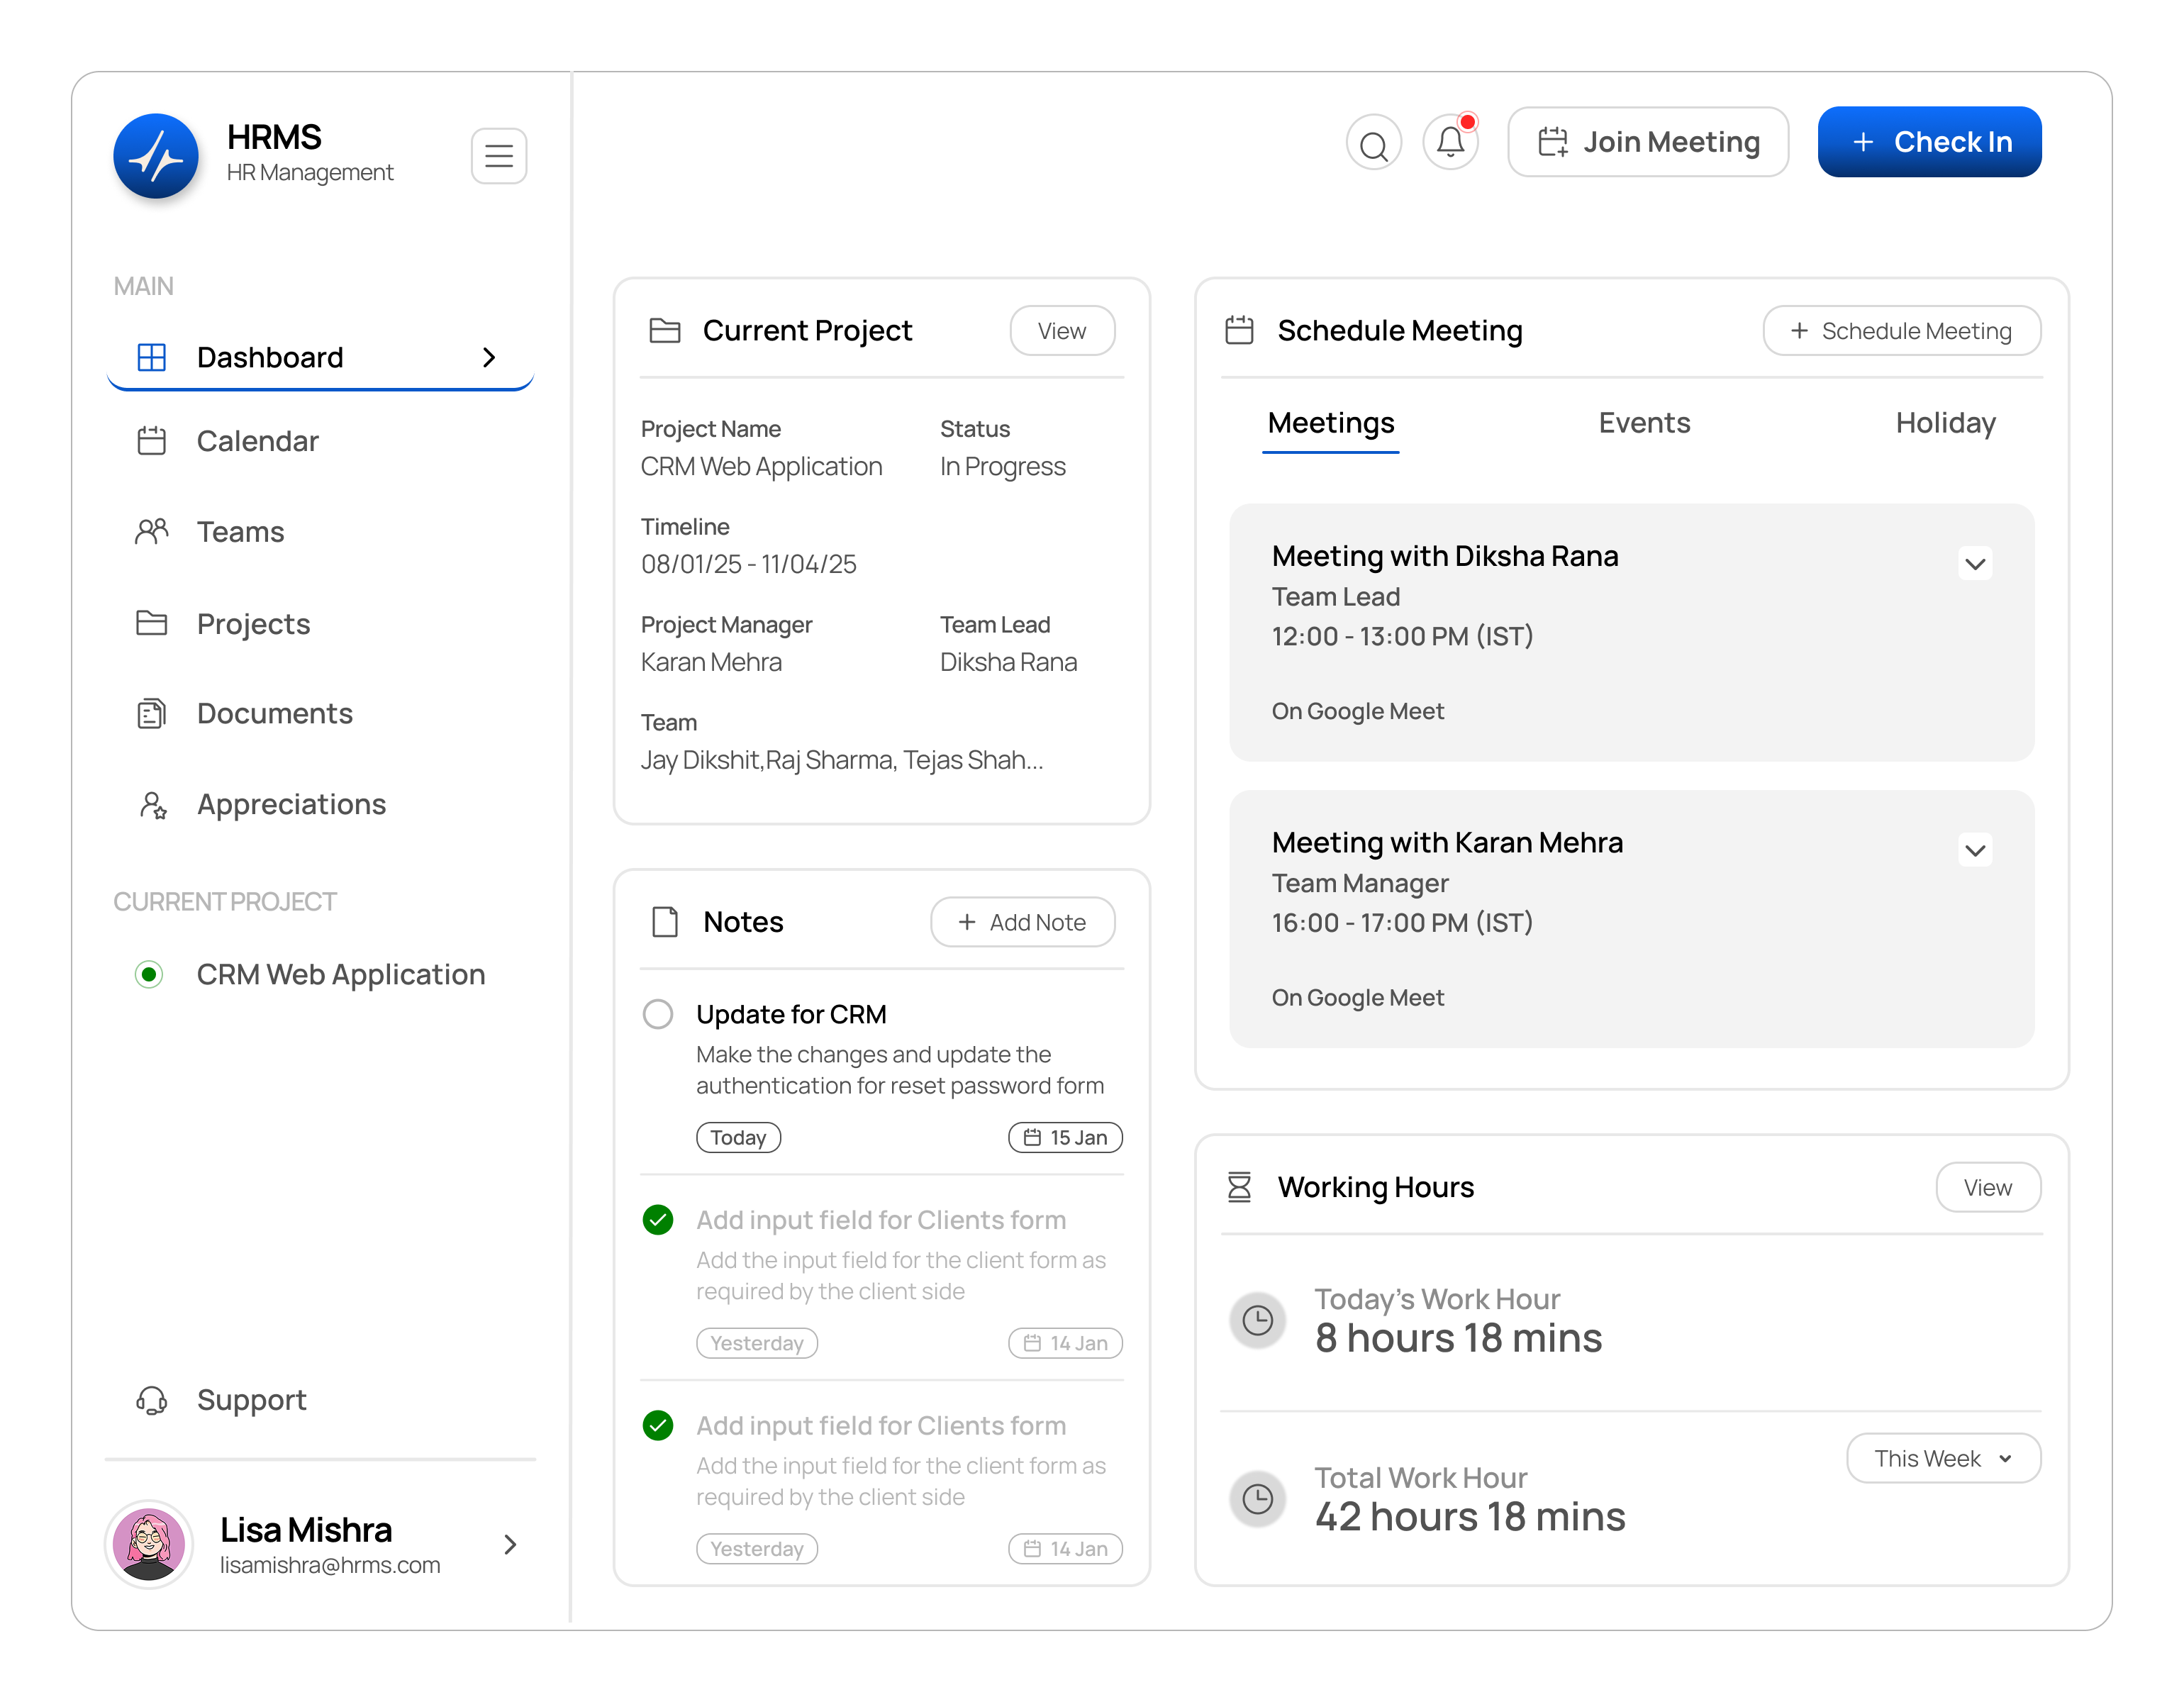Click the 08/01/25 - 11/04/25 timeline

[x=749, y=564]
